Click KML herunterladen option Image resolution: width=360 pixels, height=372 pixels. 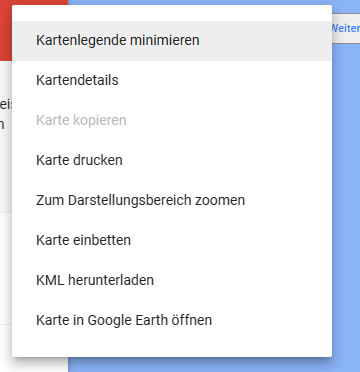pyautogui.click(x=172, y=281)
